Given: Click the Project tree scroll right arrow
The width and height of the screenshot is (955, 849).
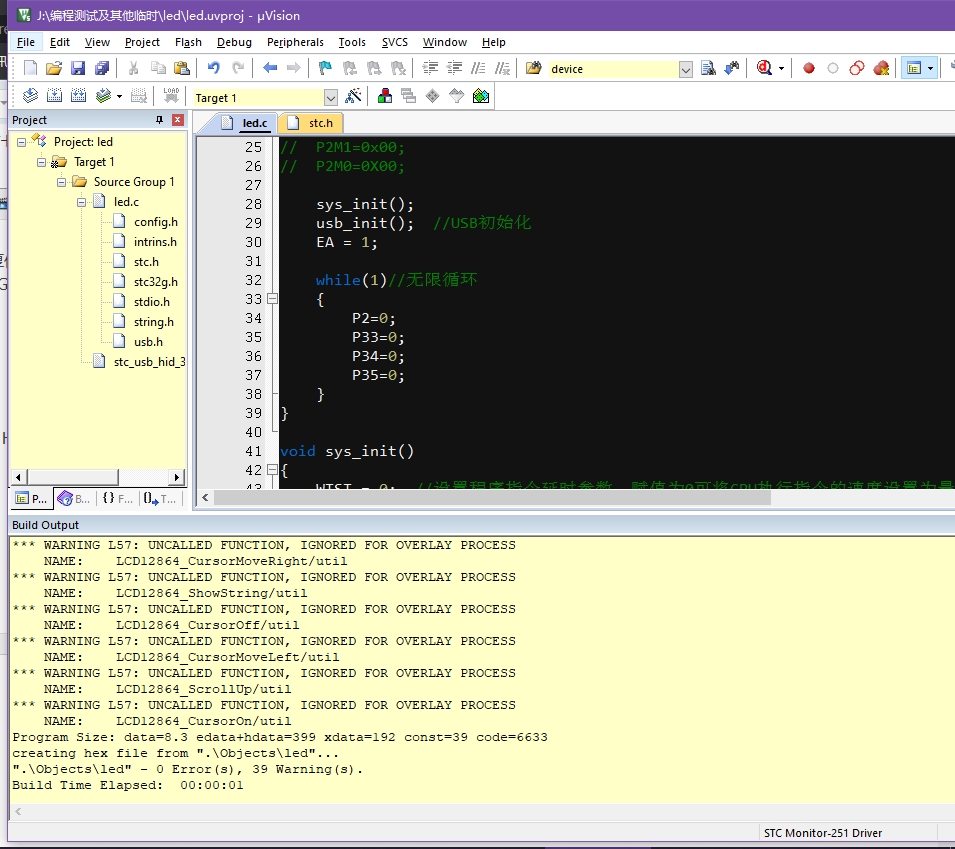Looking at the screenshot, I should click(x=177, y=477).
